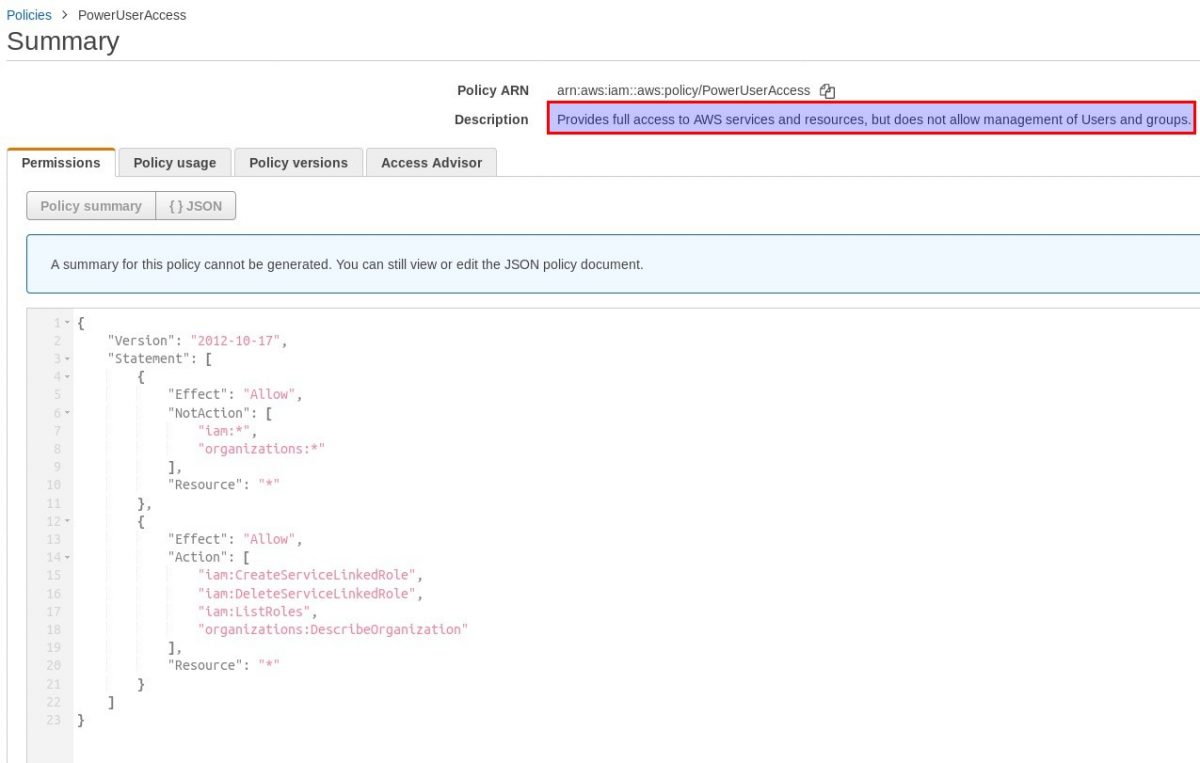
Task: Click the policy ARN text value
Action: 683,91
